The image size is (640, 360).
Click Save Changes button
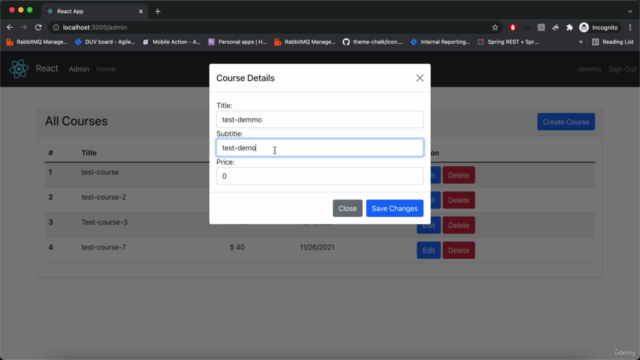pyautogui.click(x=394, y=209)
